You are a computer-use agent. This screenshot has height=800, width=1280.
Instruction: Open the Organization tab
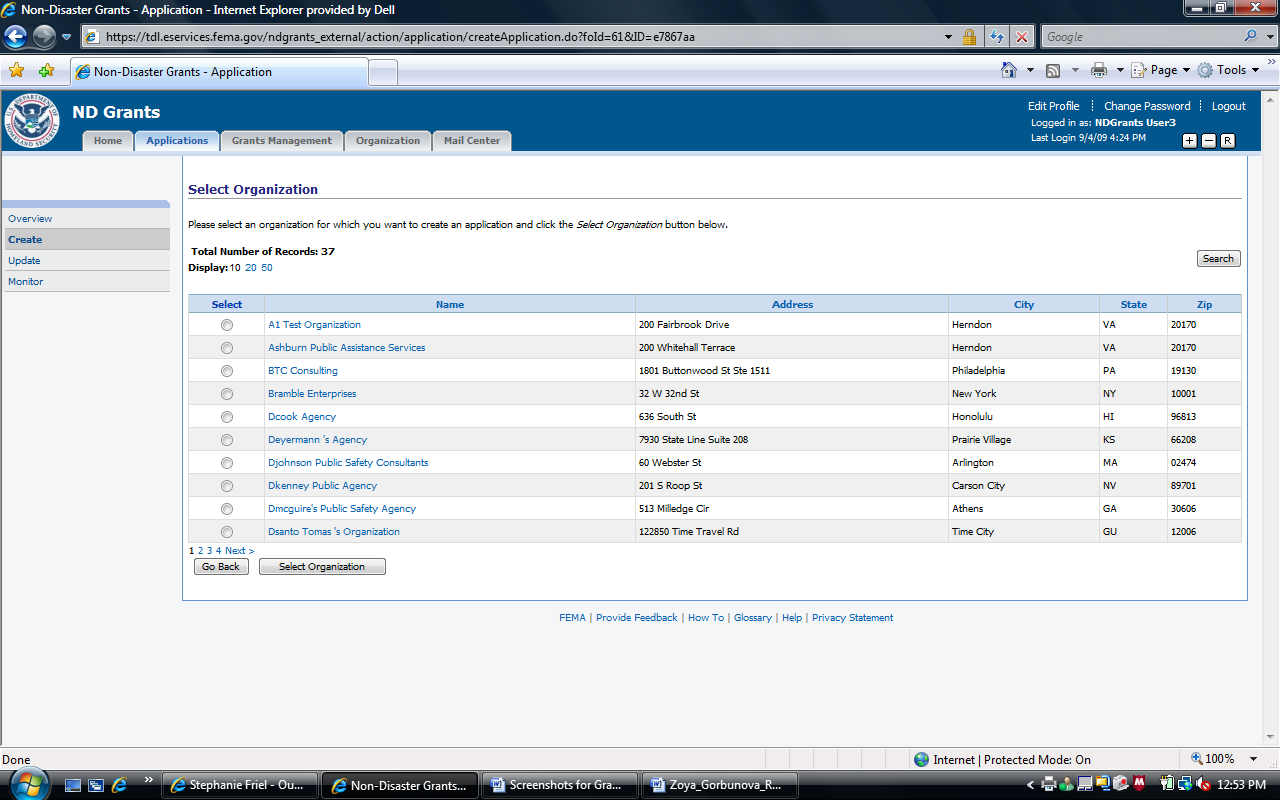[388, 141]
